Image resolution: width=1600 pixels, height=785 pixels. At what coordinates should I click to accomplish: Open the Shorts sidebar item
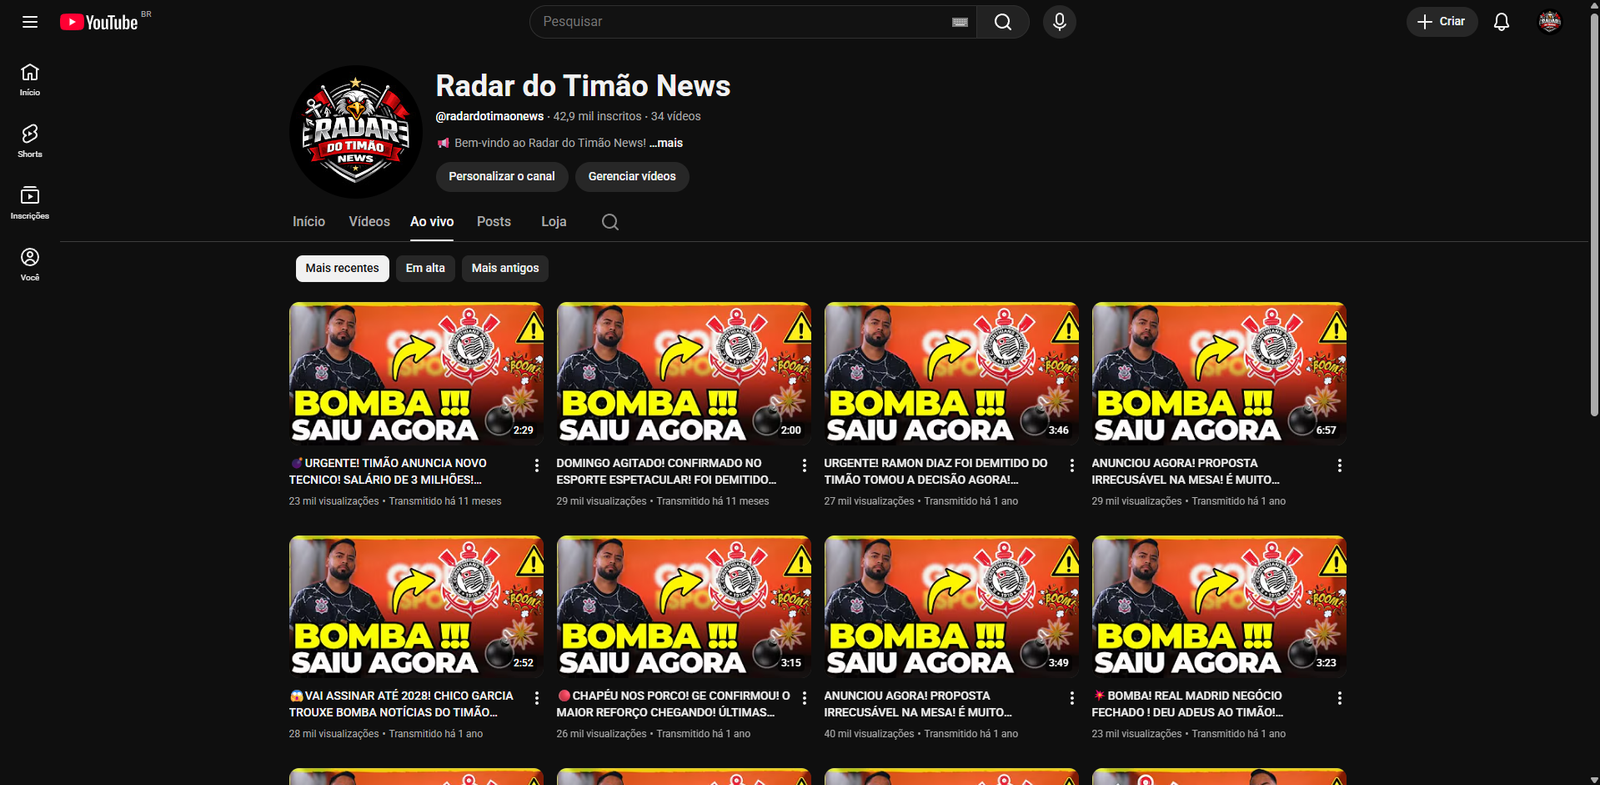click(30, 141)
